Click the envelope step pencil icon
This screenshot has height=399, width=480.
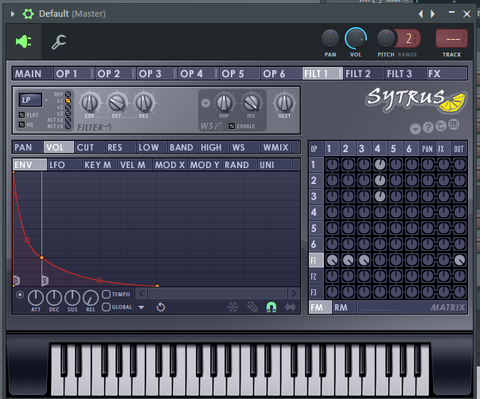click(252, 307)
